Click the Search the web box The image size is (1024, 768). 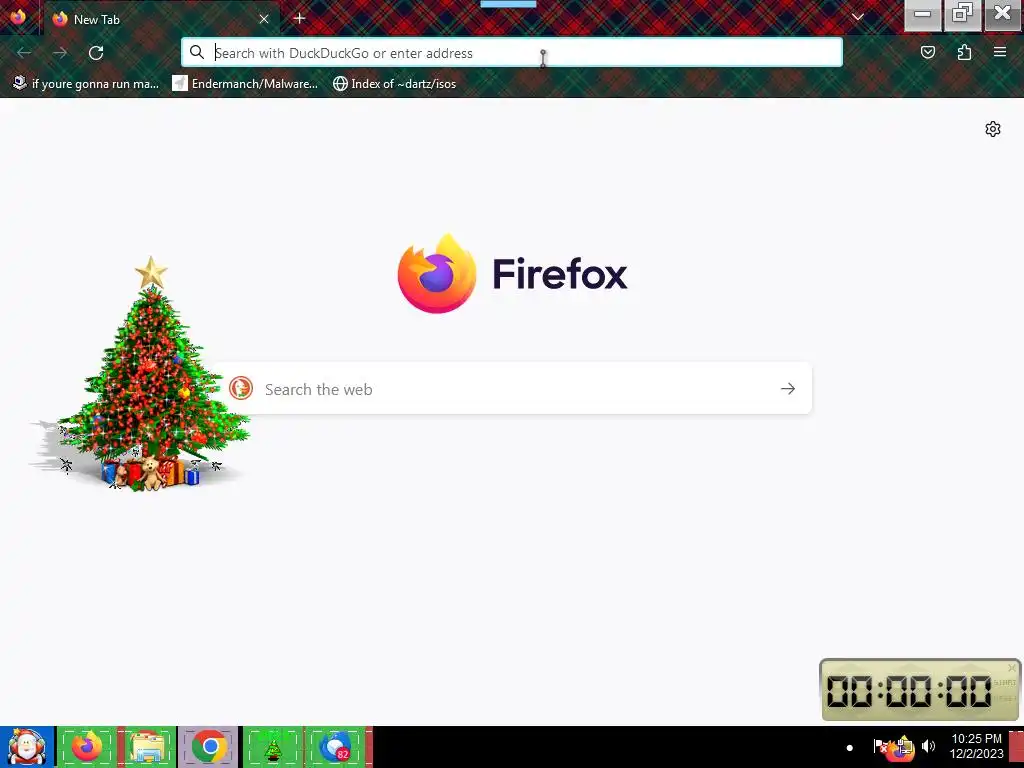[513, 389]
